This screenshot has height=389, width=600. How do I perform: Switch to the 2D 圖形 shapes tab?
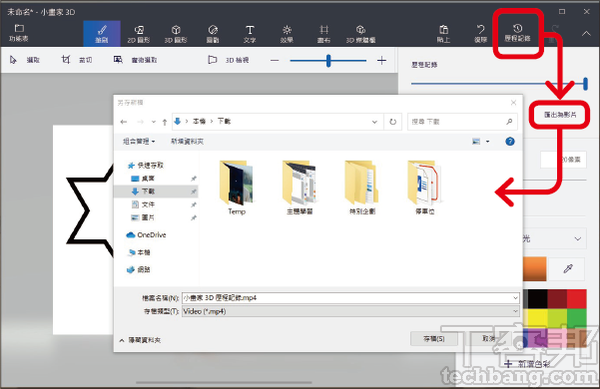tap(139, 34)
